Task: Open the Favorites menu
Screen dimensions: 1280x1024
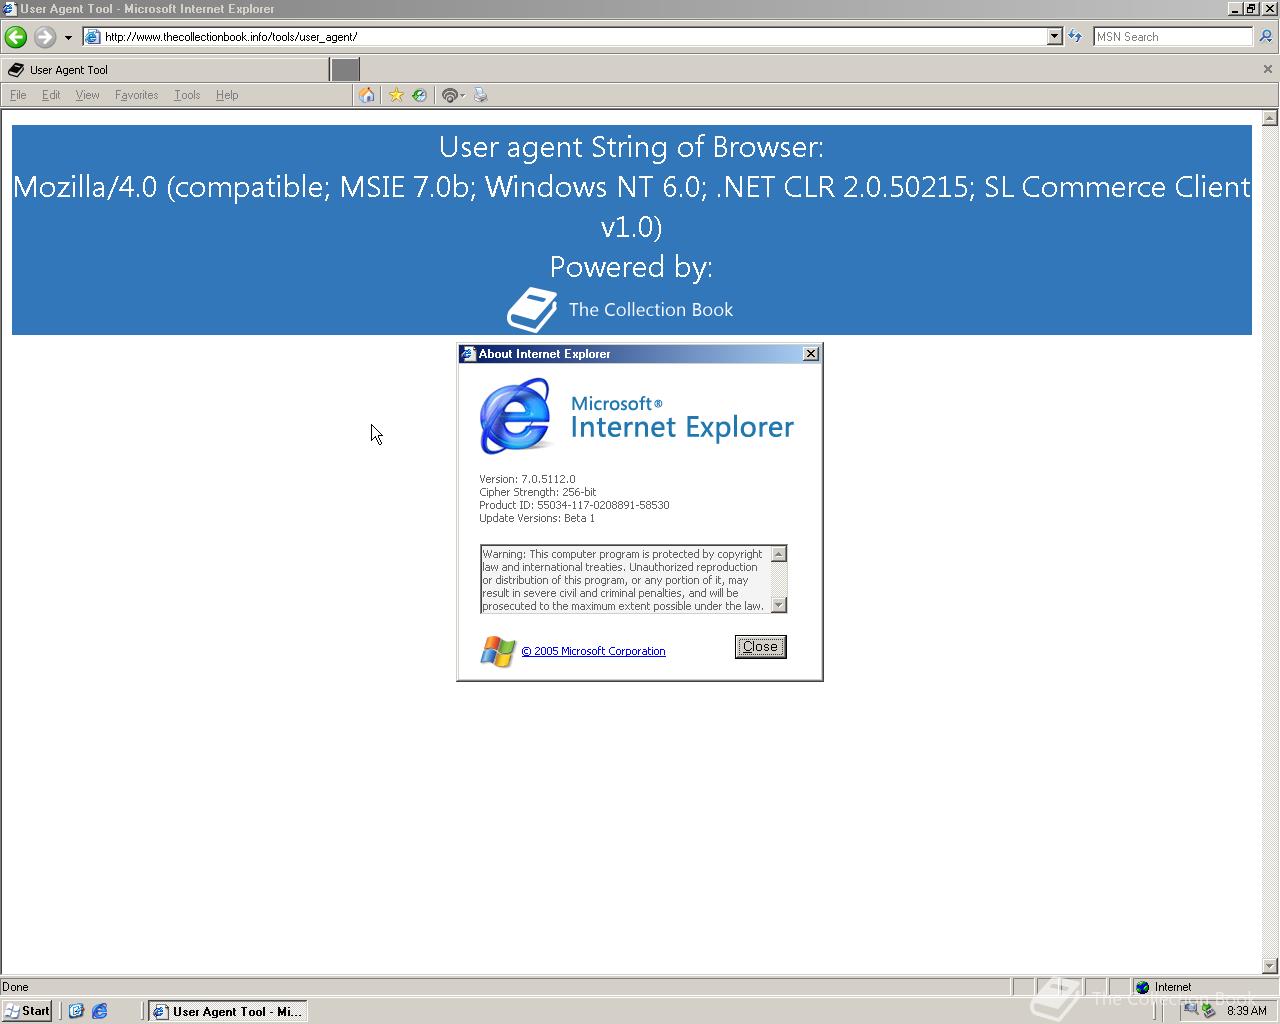Action: pyautogui.click(x=136, y=95)
